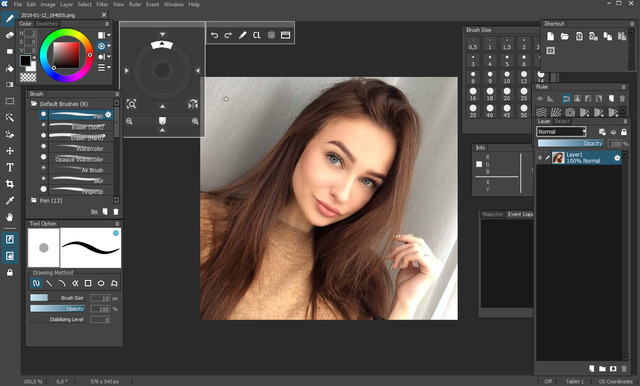Open the Ruler menu
This screenshot has height=386, width=640.
coord(135,4)
